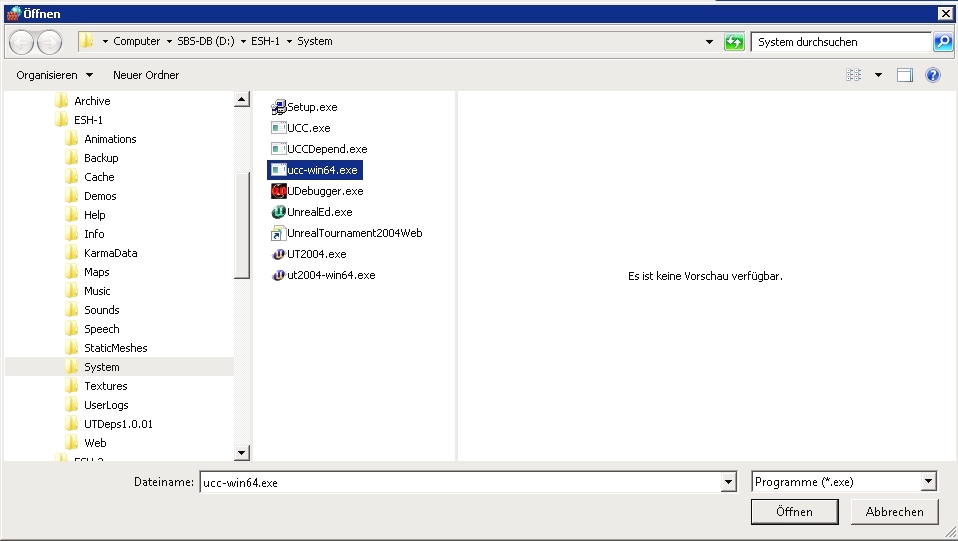The height and width of the screenshot is (541, 958).
Task: Click the Backup folder icon
Action: (x=71, y=157)
